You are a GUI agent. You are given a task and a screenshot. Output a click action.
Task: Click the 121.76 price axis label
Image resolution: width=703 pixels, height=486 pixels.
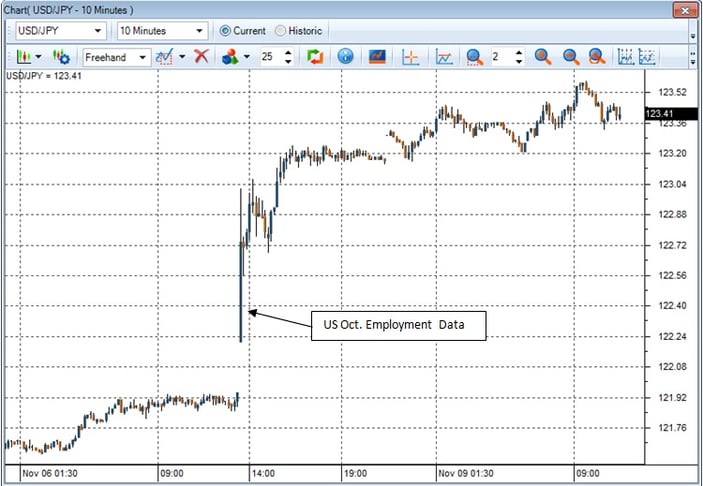point(672,428)
